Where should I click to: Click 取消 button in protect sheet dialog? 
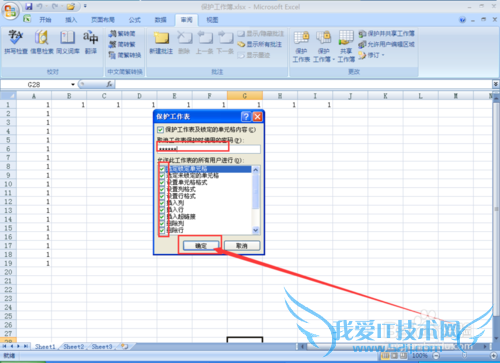pos(242,246)
